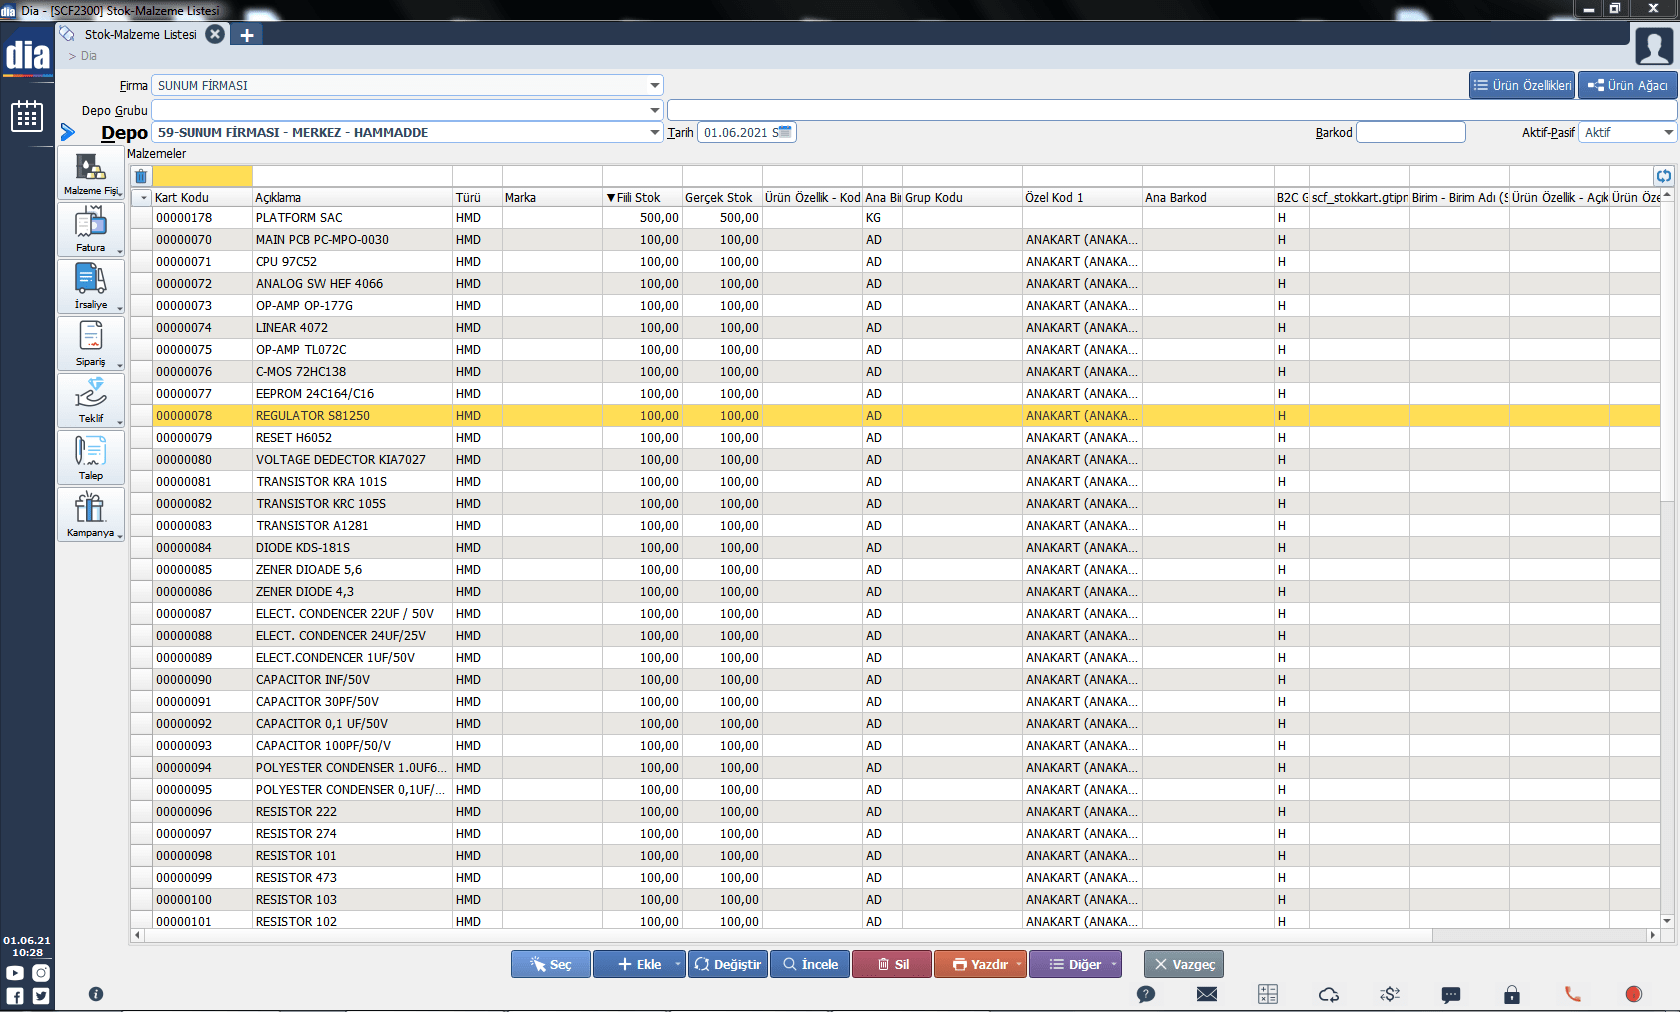
Task: Click the Sil button
Action: 892,964
